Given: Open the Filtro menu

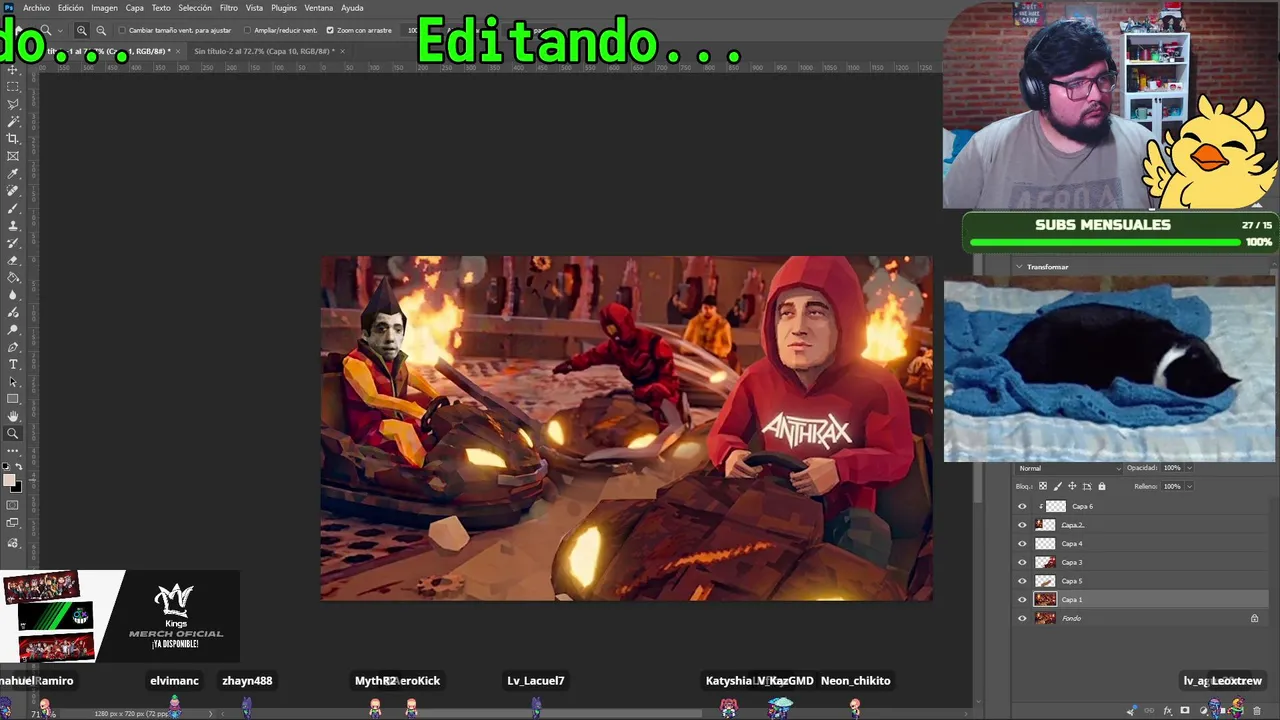Looking at the screenshot, I should 229,8.
